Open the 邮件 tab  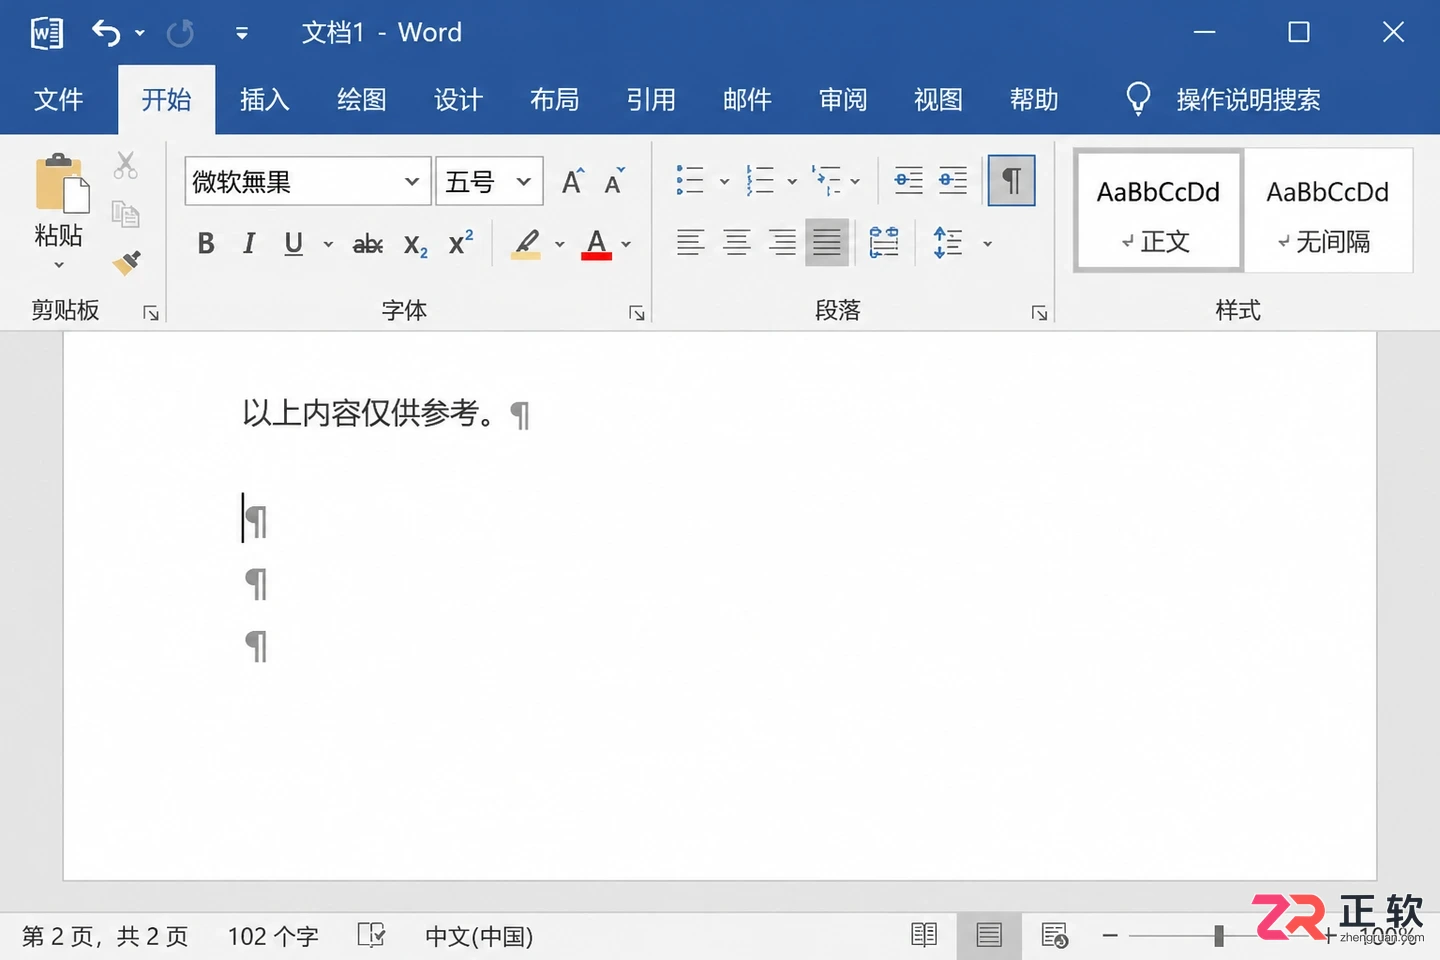(x=747, y=100)
